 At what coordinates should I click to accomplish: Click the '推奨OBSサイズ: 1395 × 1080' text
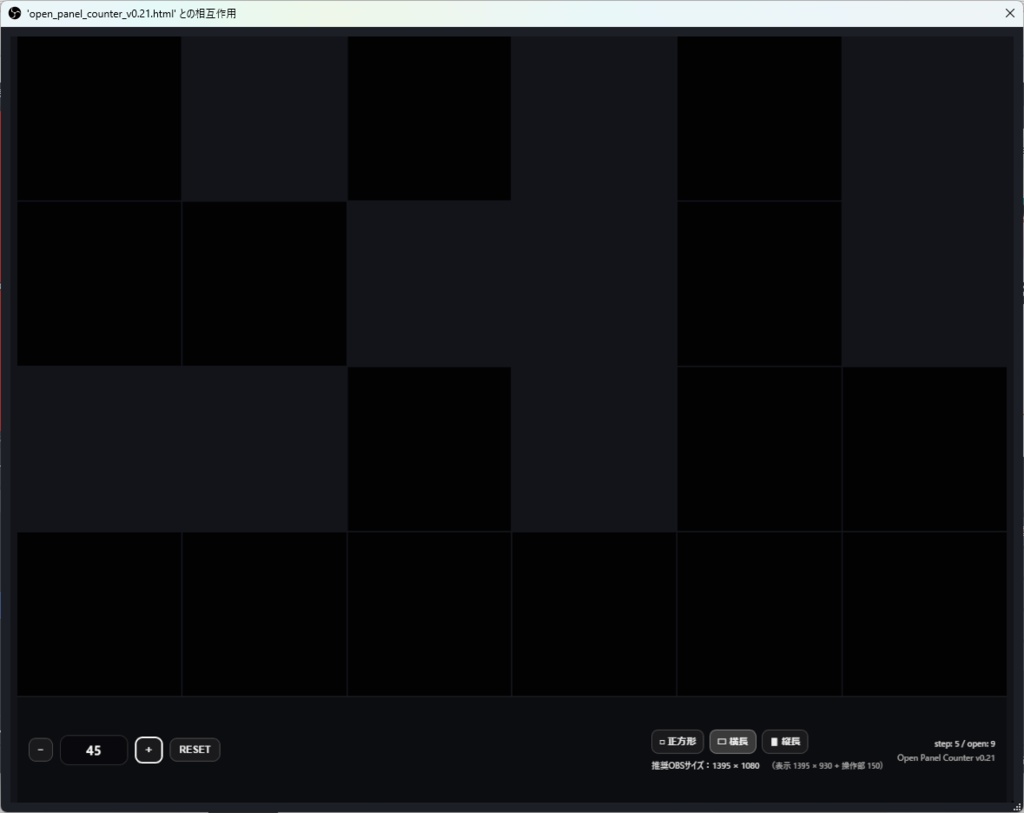tap(705, 765)
